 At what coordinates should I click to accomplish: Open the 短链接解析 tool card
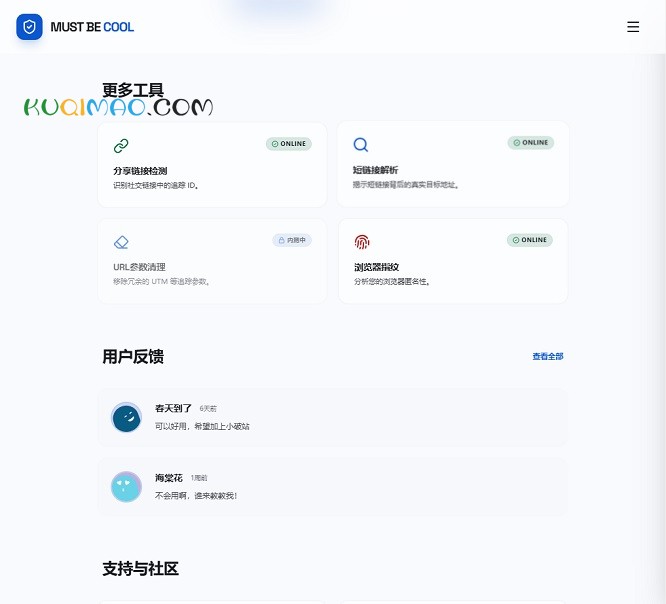tap(453, 164)
